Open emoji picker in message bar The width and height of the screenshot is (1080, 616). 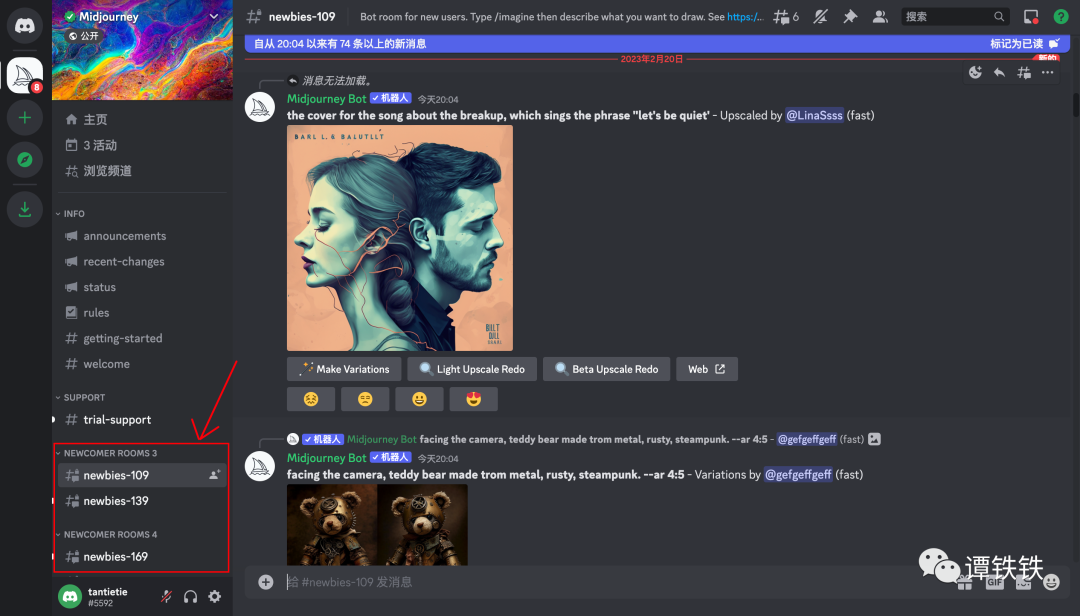pyautogui.click(x=1051, y=583)
